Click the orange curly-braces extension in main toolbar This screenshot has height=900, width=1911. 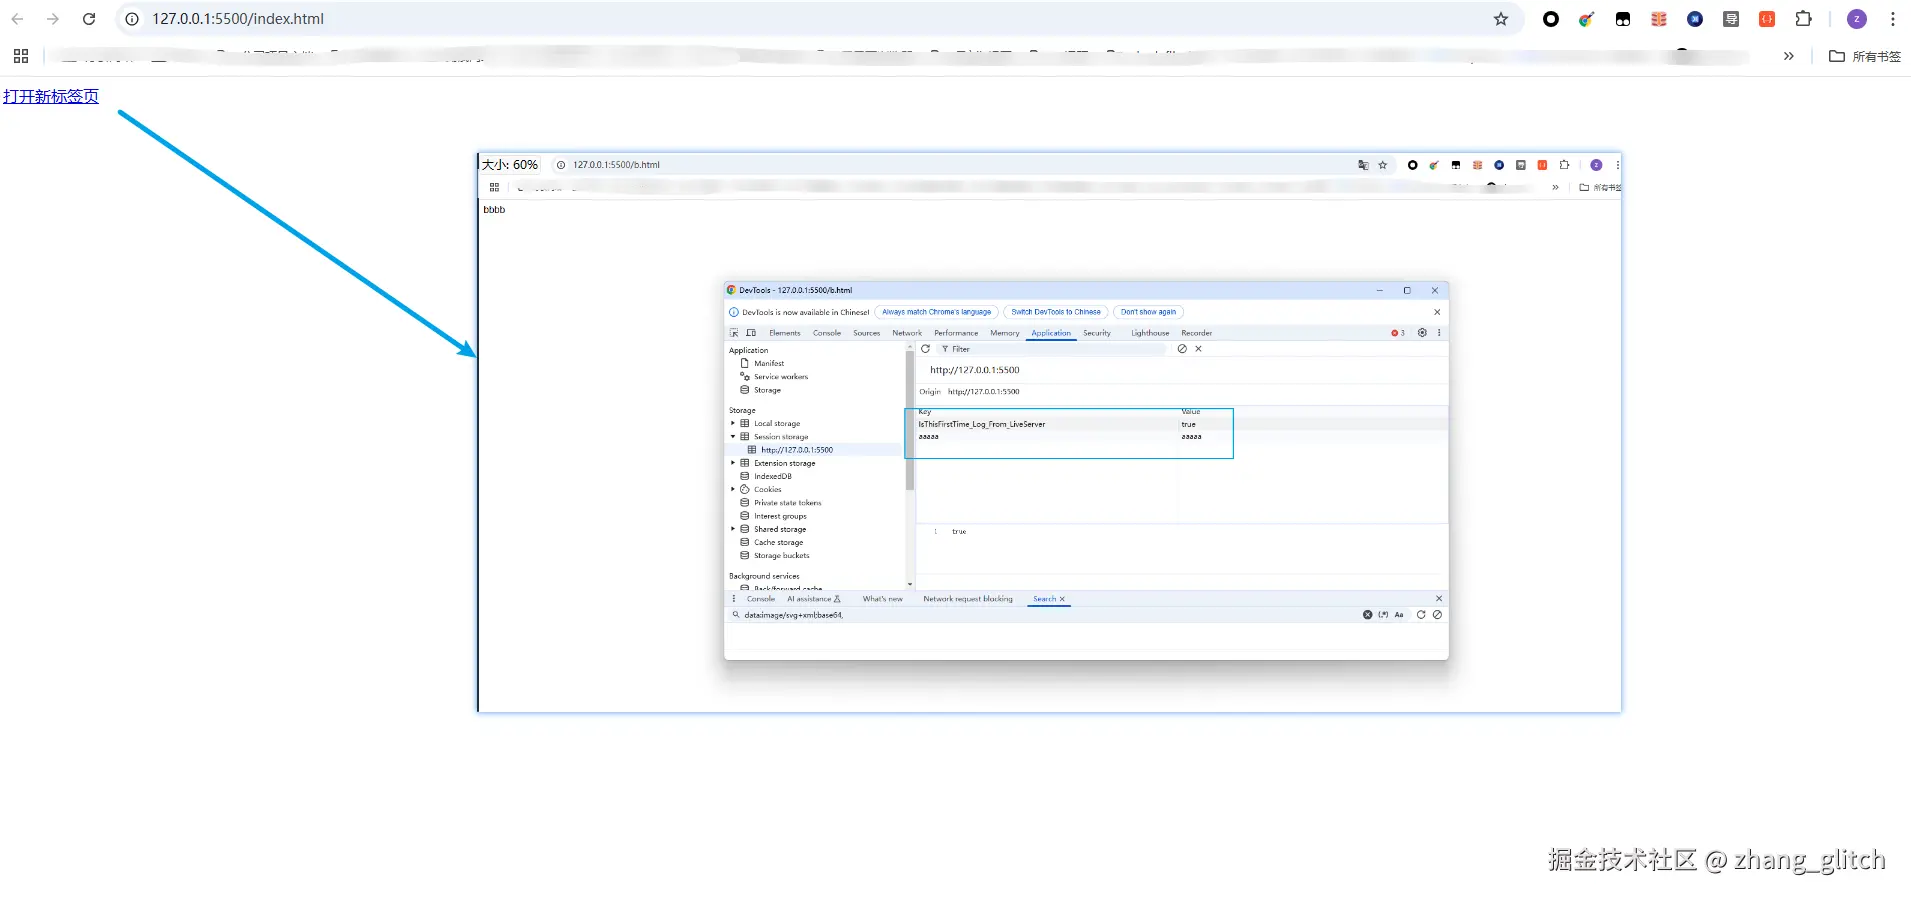tap(1767, 19)
